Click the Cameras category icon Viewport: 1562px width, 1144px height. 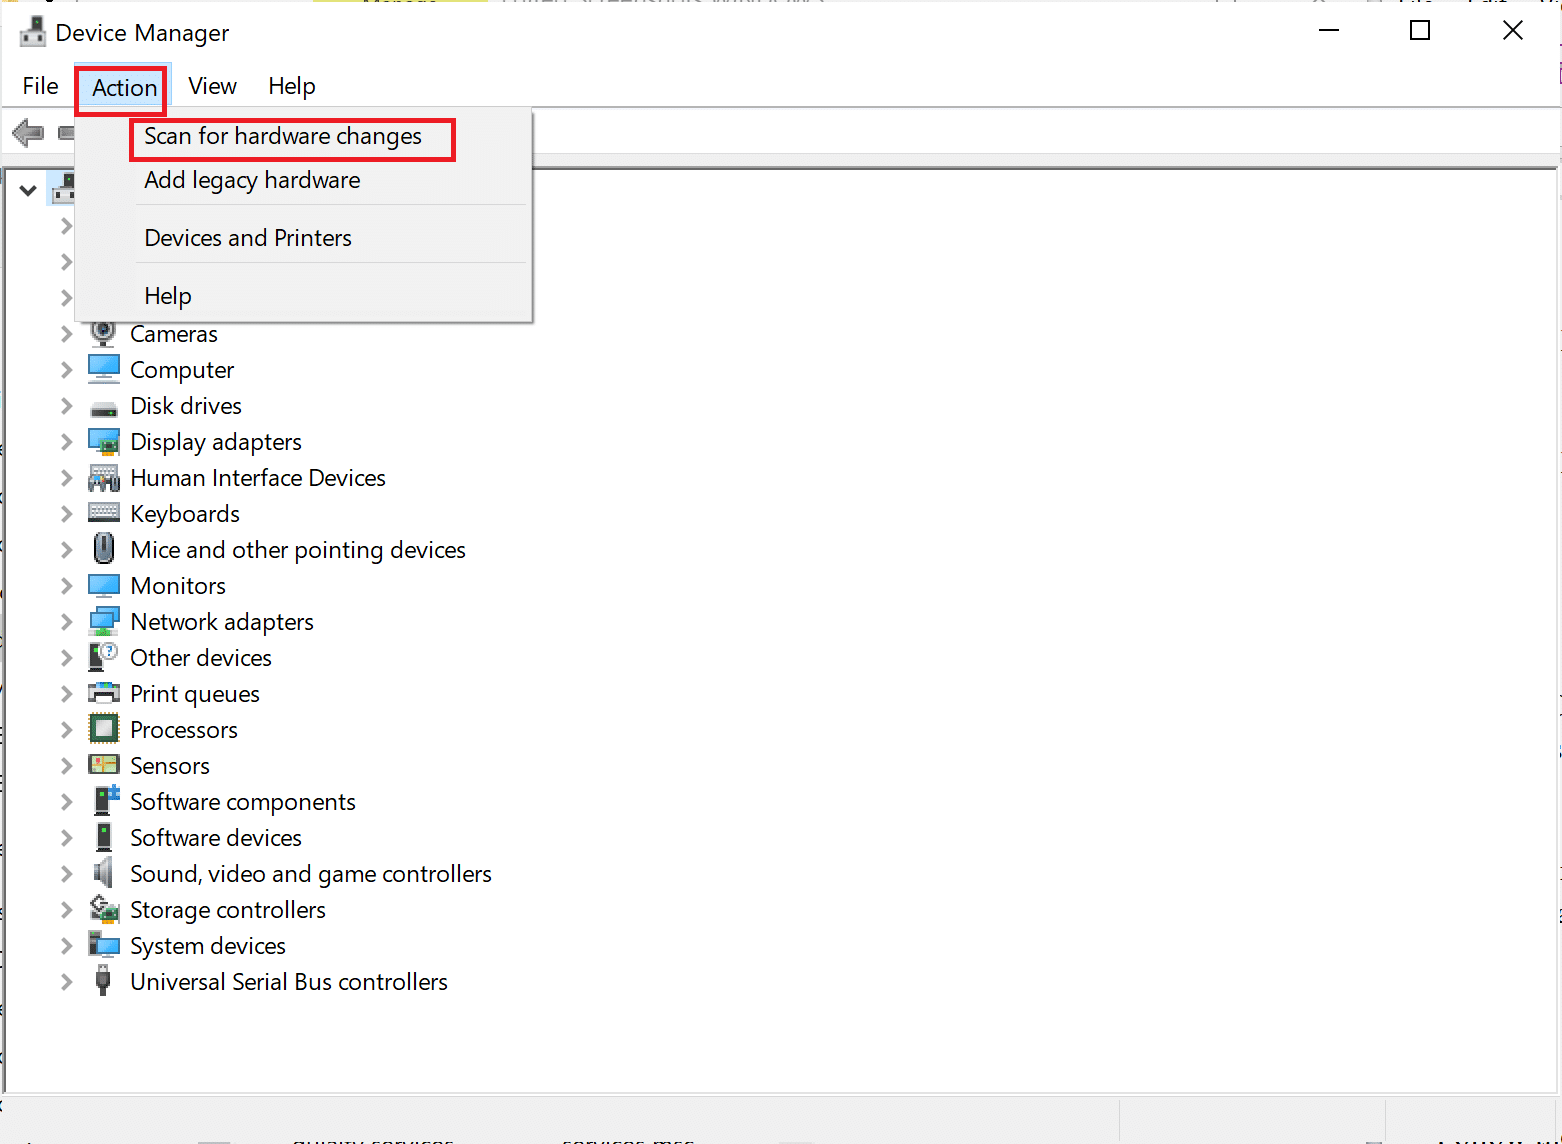104,333
